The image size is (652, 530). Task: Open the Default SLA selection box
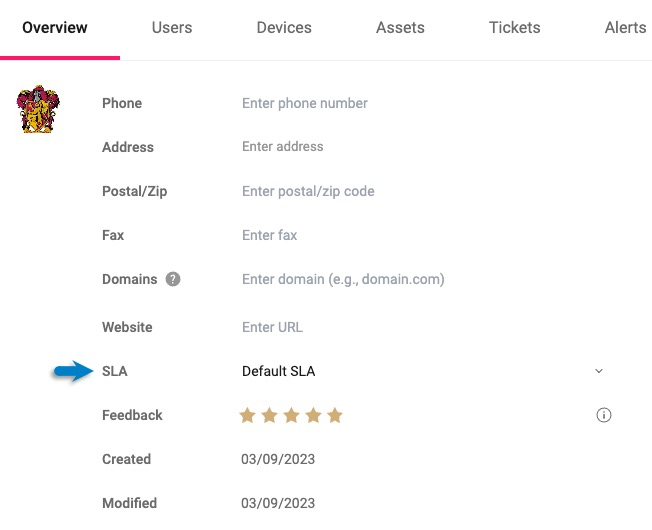click(x=423, y=371)
